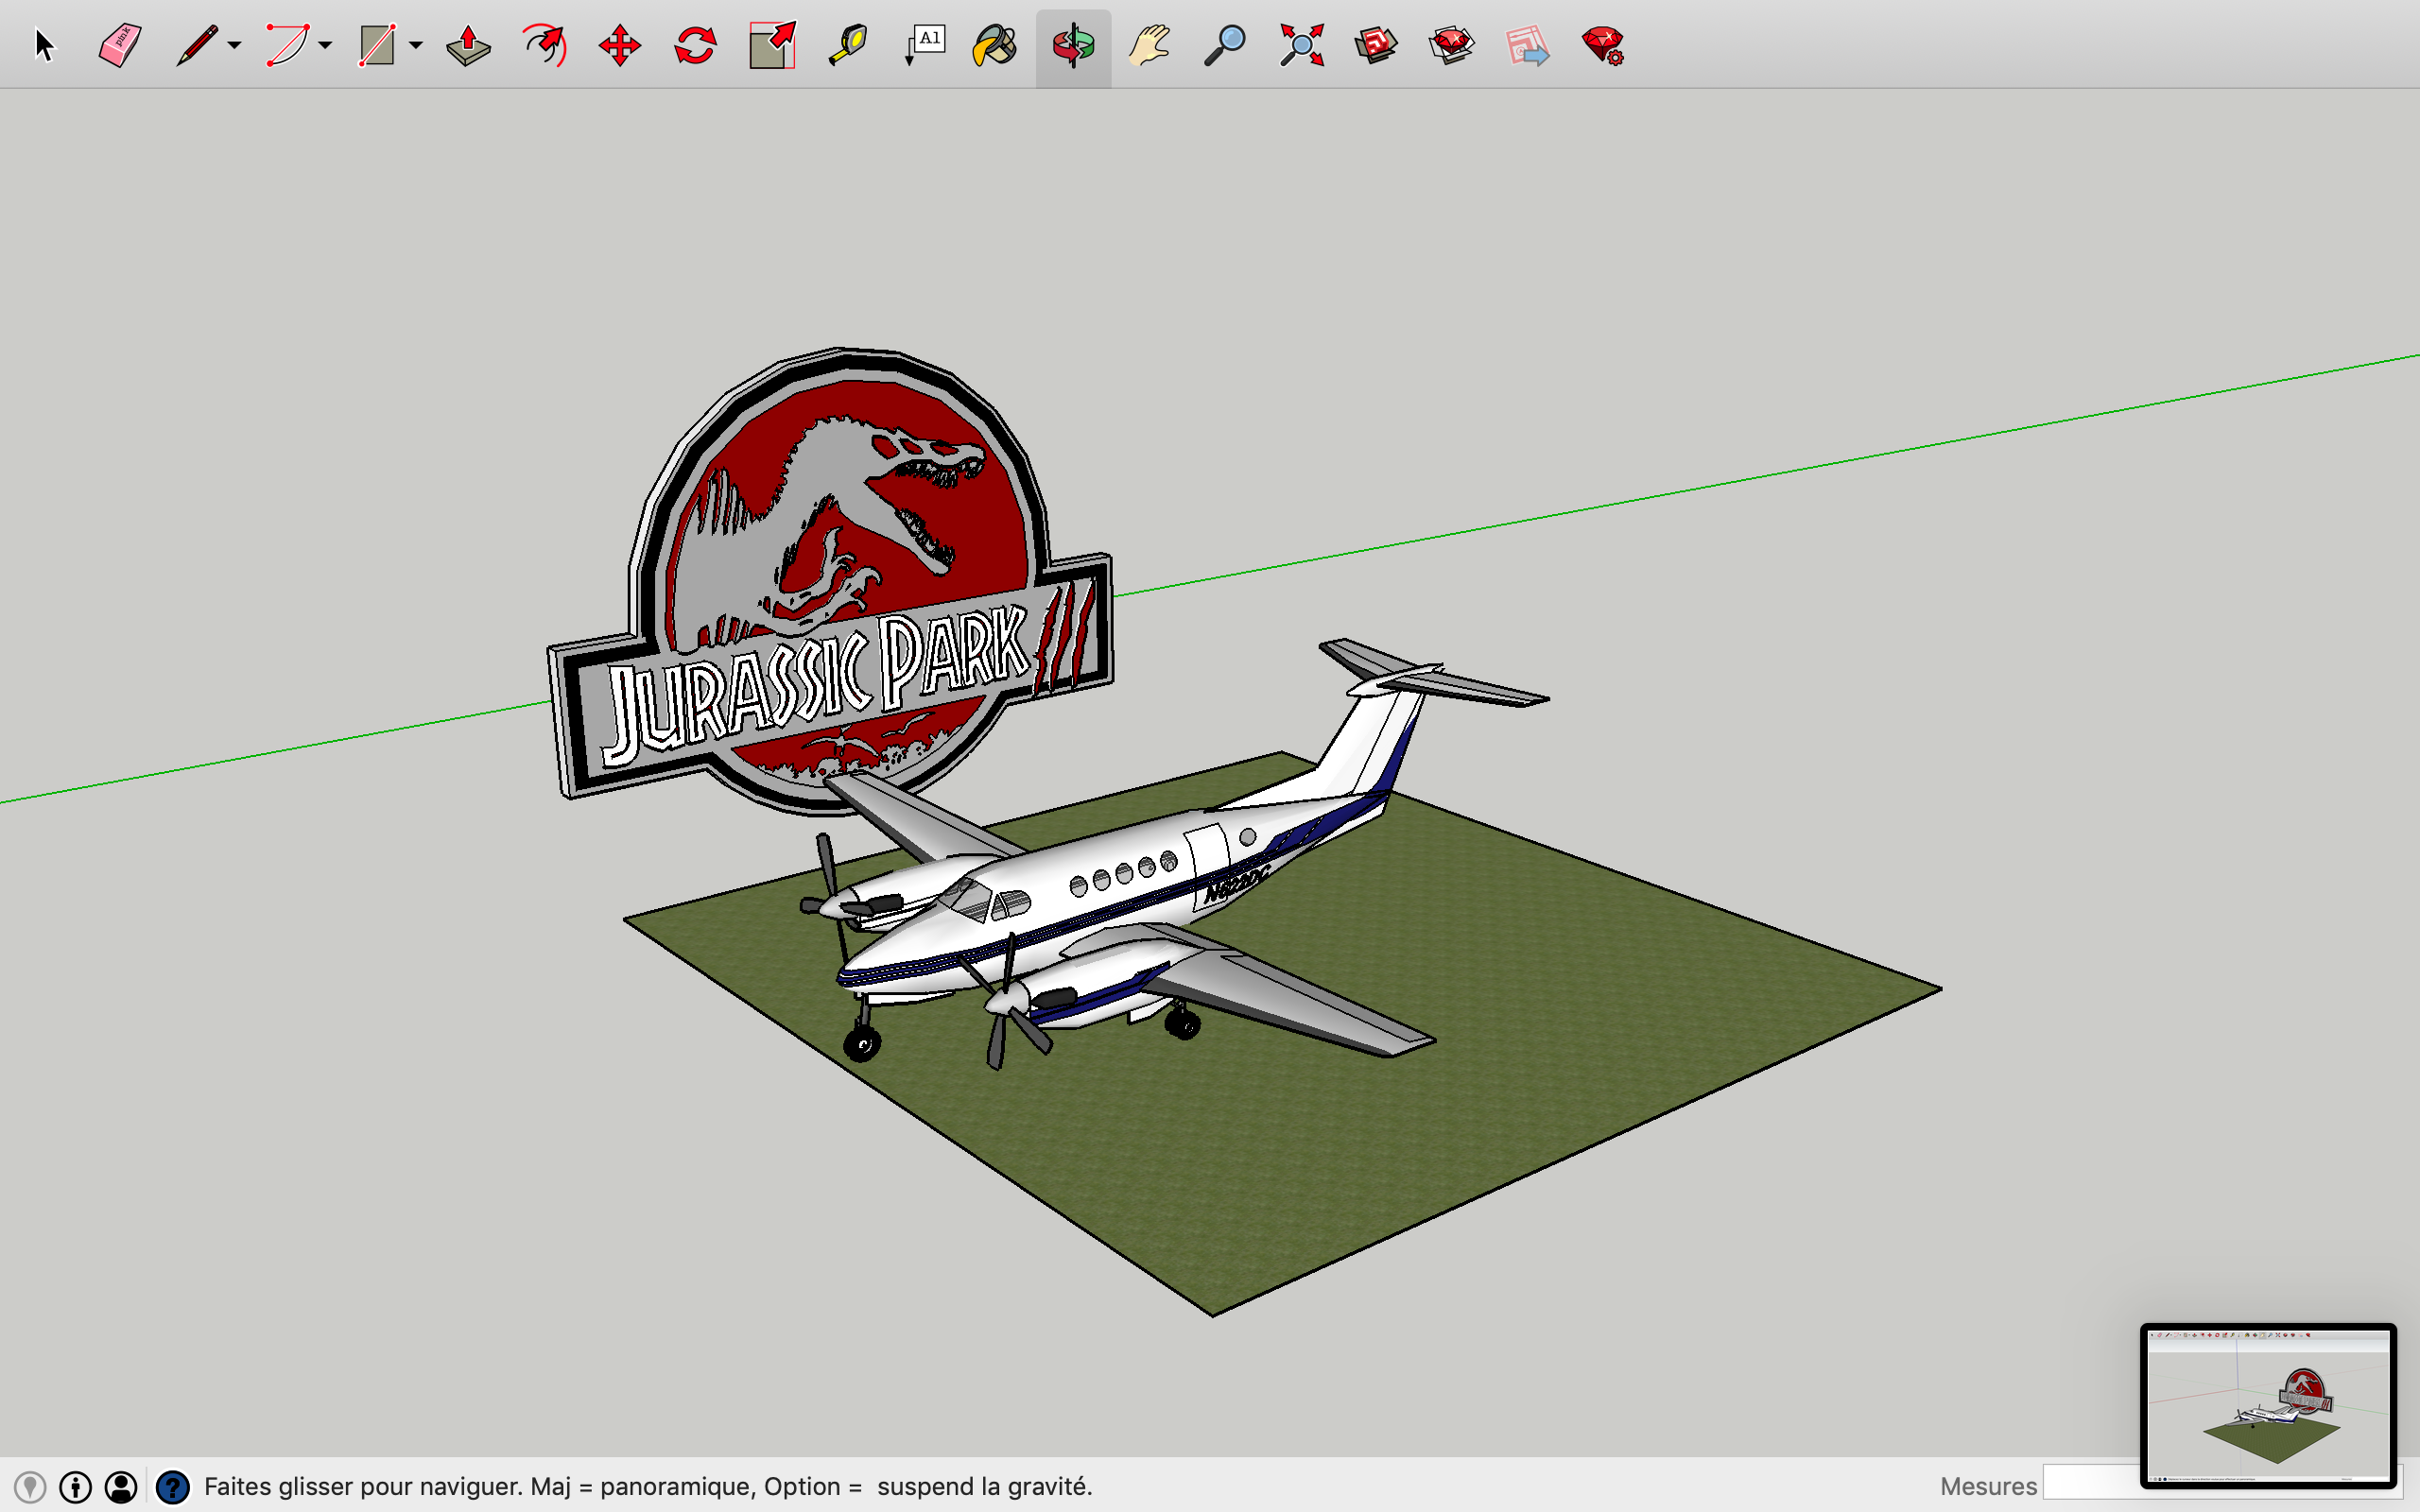Viewport: 2420px width, 1512px height.
Task: Select the Rotate tool
Action: click(695, 46)
